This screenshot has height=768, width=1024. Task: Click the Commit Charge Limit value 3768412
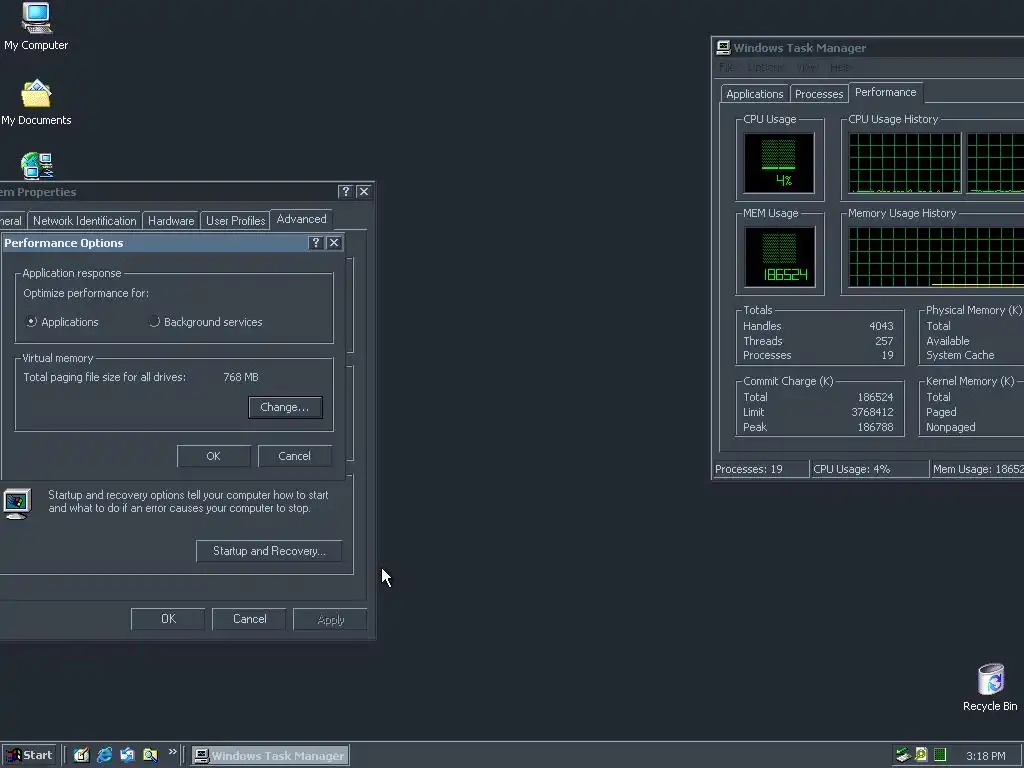coord(872,412)
